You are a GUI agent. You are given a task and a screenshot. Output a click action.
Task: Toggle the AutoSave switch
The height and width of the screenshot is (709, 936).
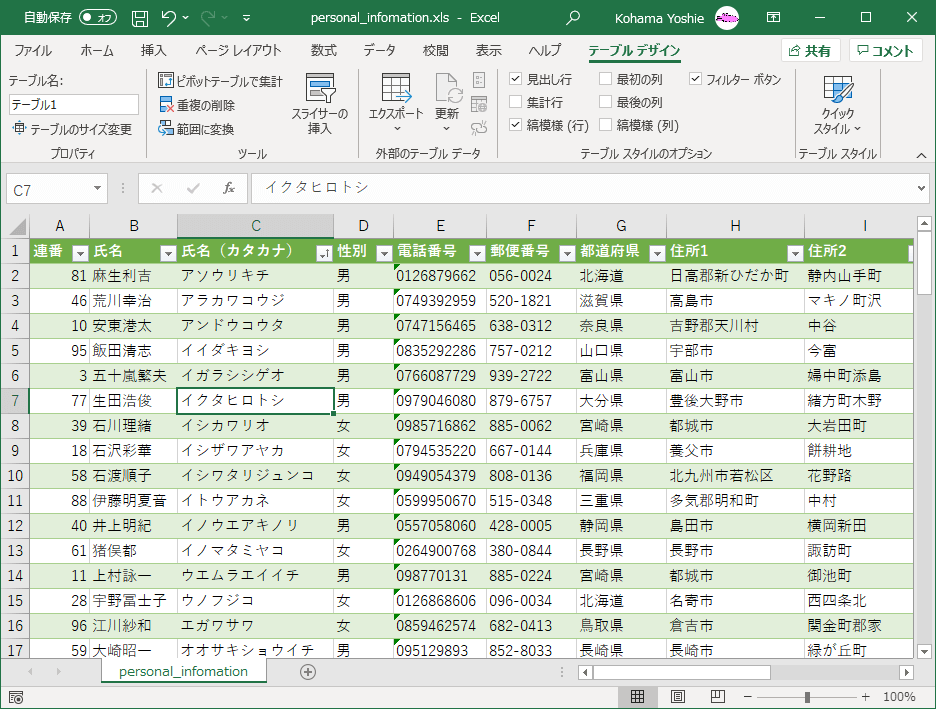[97, 18]
